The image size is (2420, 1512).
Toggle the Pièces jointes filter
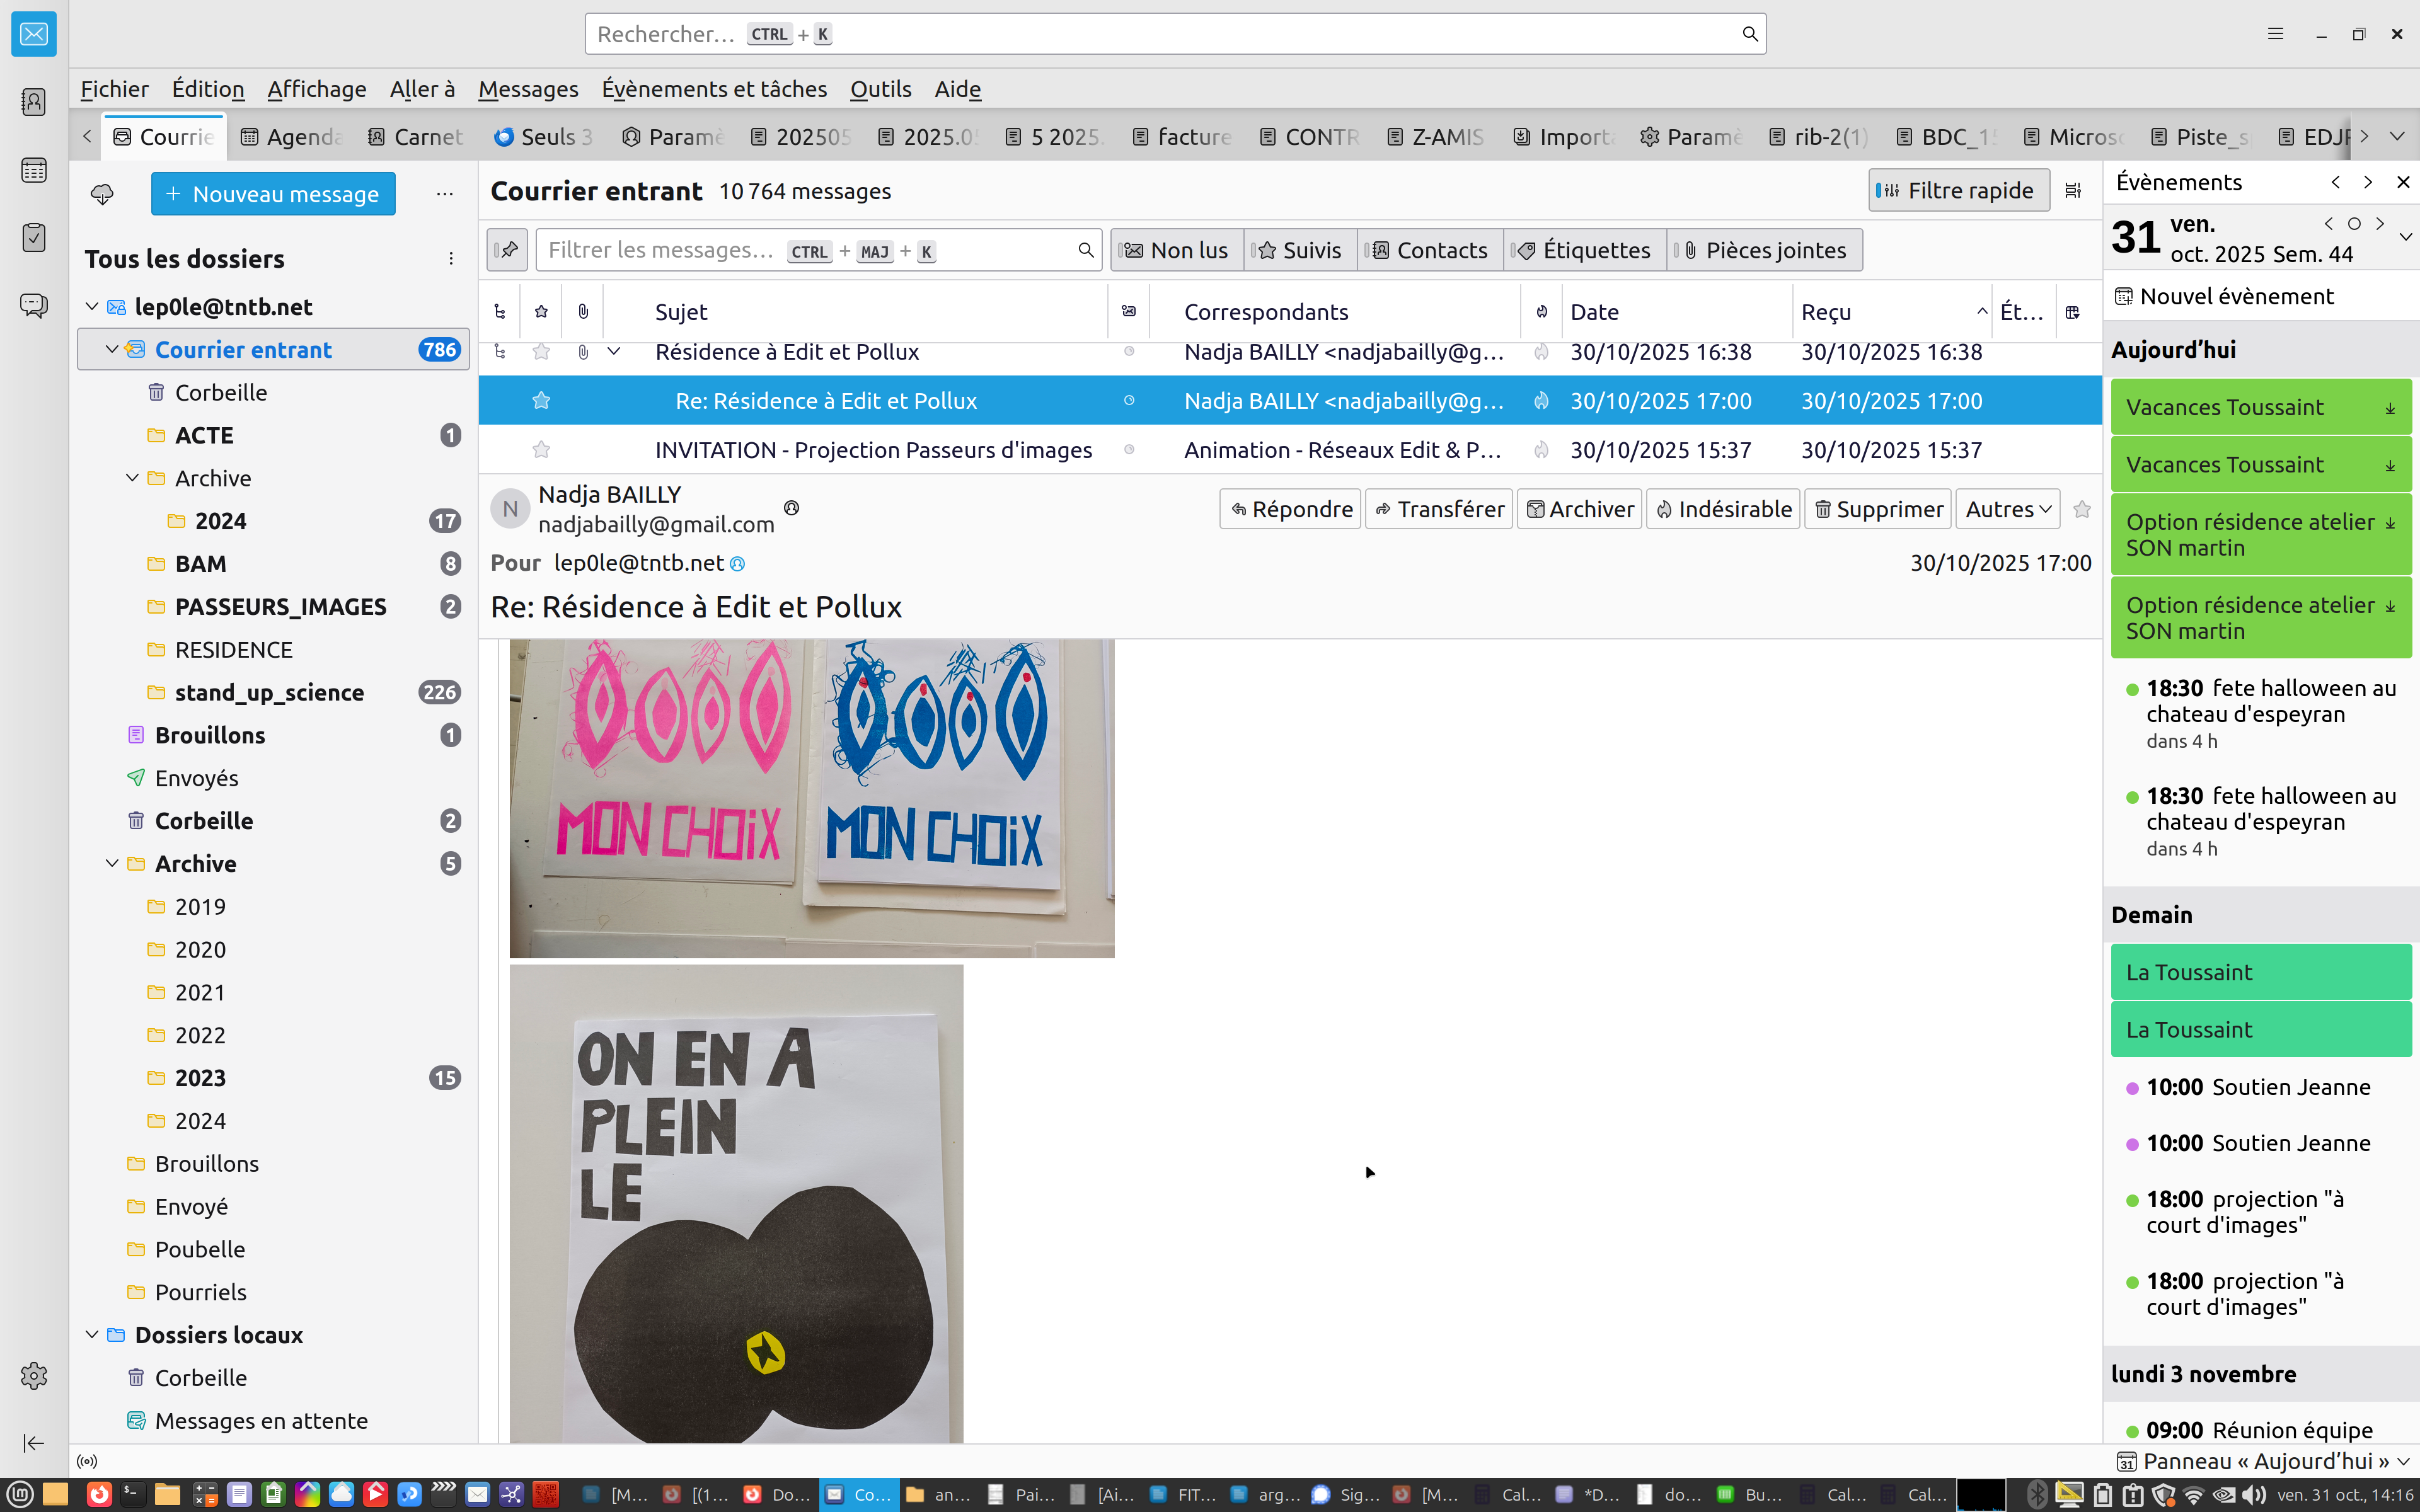point(1764,250)
